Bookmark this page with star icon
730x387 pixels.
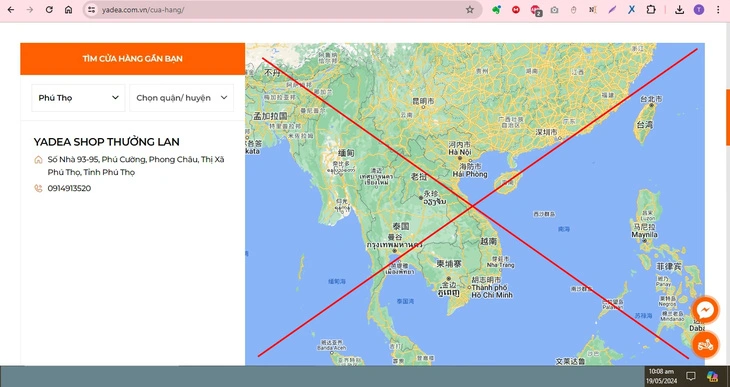[470, 9]
